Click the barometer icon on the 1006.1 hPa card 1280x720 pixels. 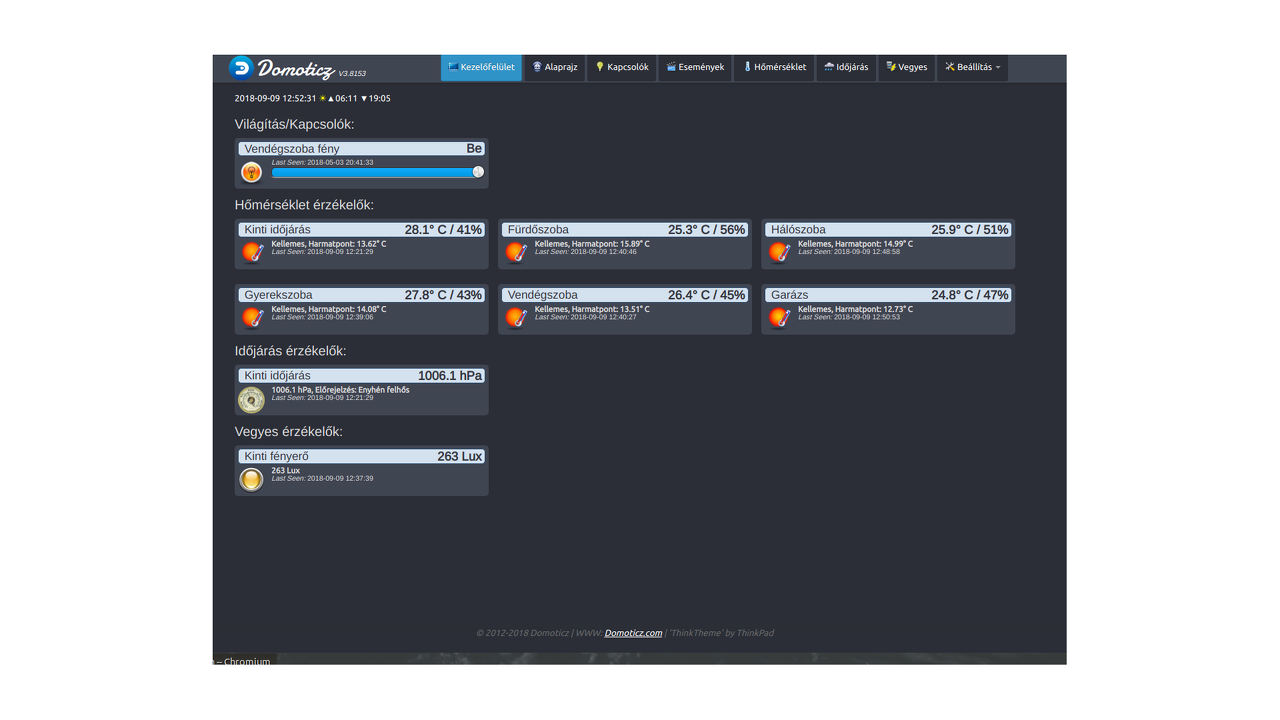[x=251, y=399]
